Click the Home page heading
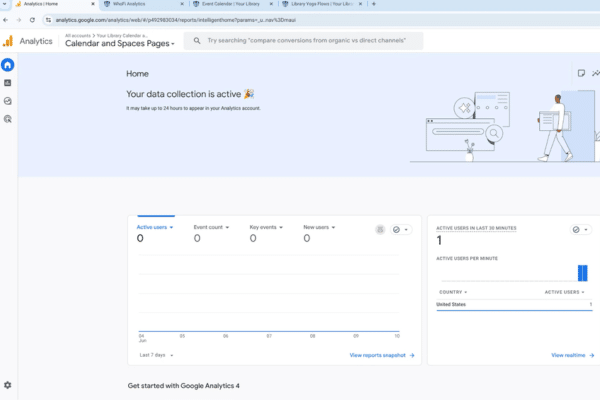Screen dimensions: 600x400 point(137,73)
